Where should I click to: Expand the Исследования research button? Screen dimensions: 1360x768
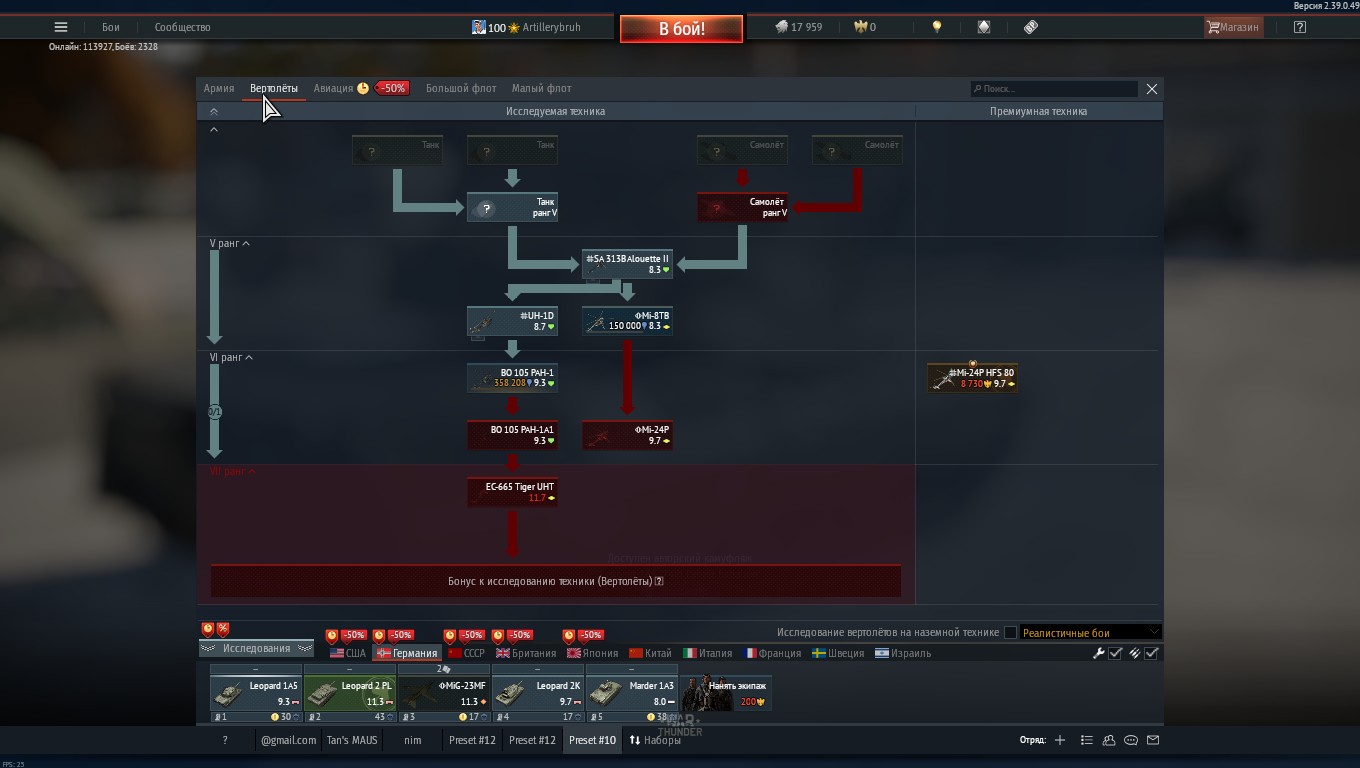(x=256, y=648)
